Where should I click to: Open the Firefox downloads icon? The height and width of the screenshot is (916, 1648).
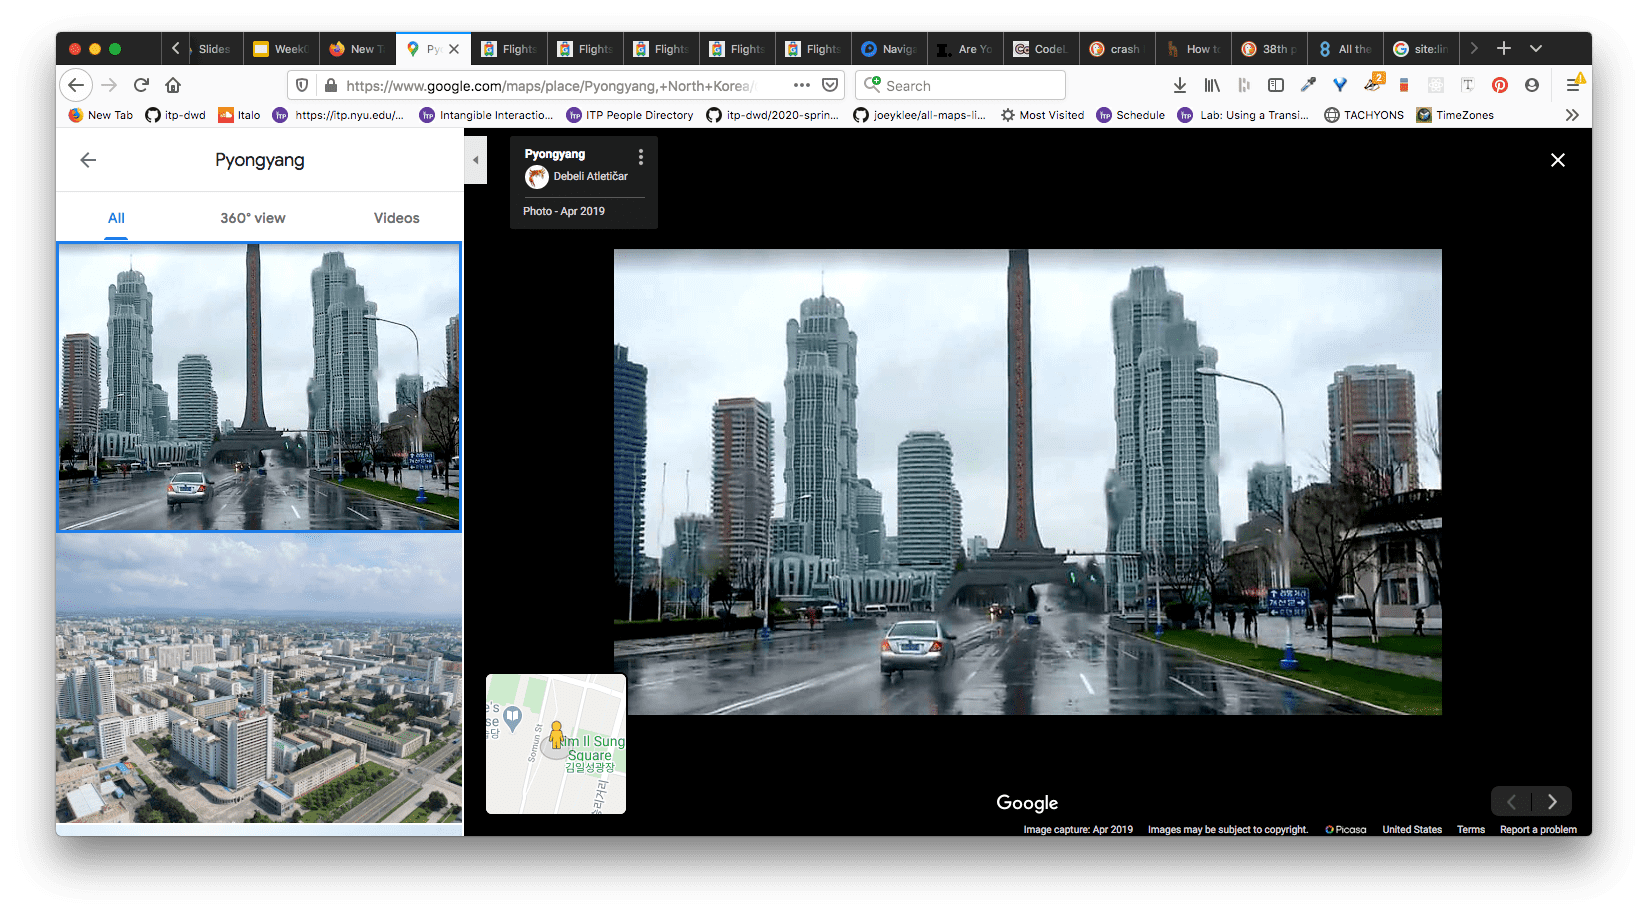tap(1179, 85)
